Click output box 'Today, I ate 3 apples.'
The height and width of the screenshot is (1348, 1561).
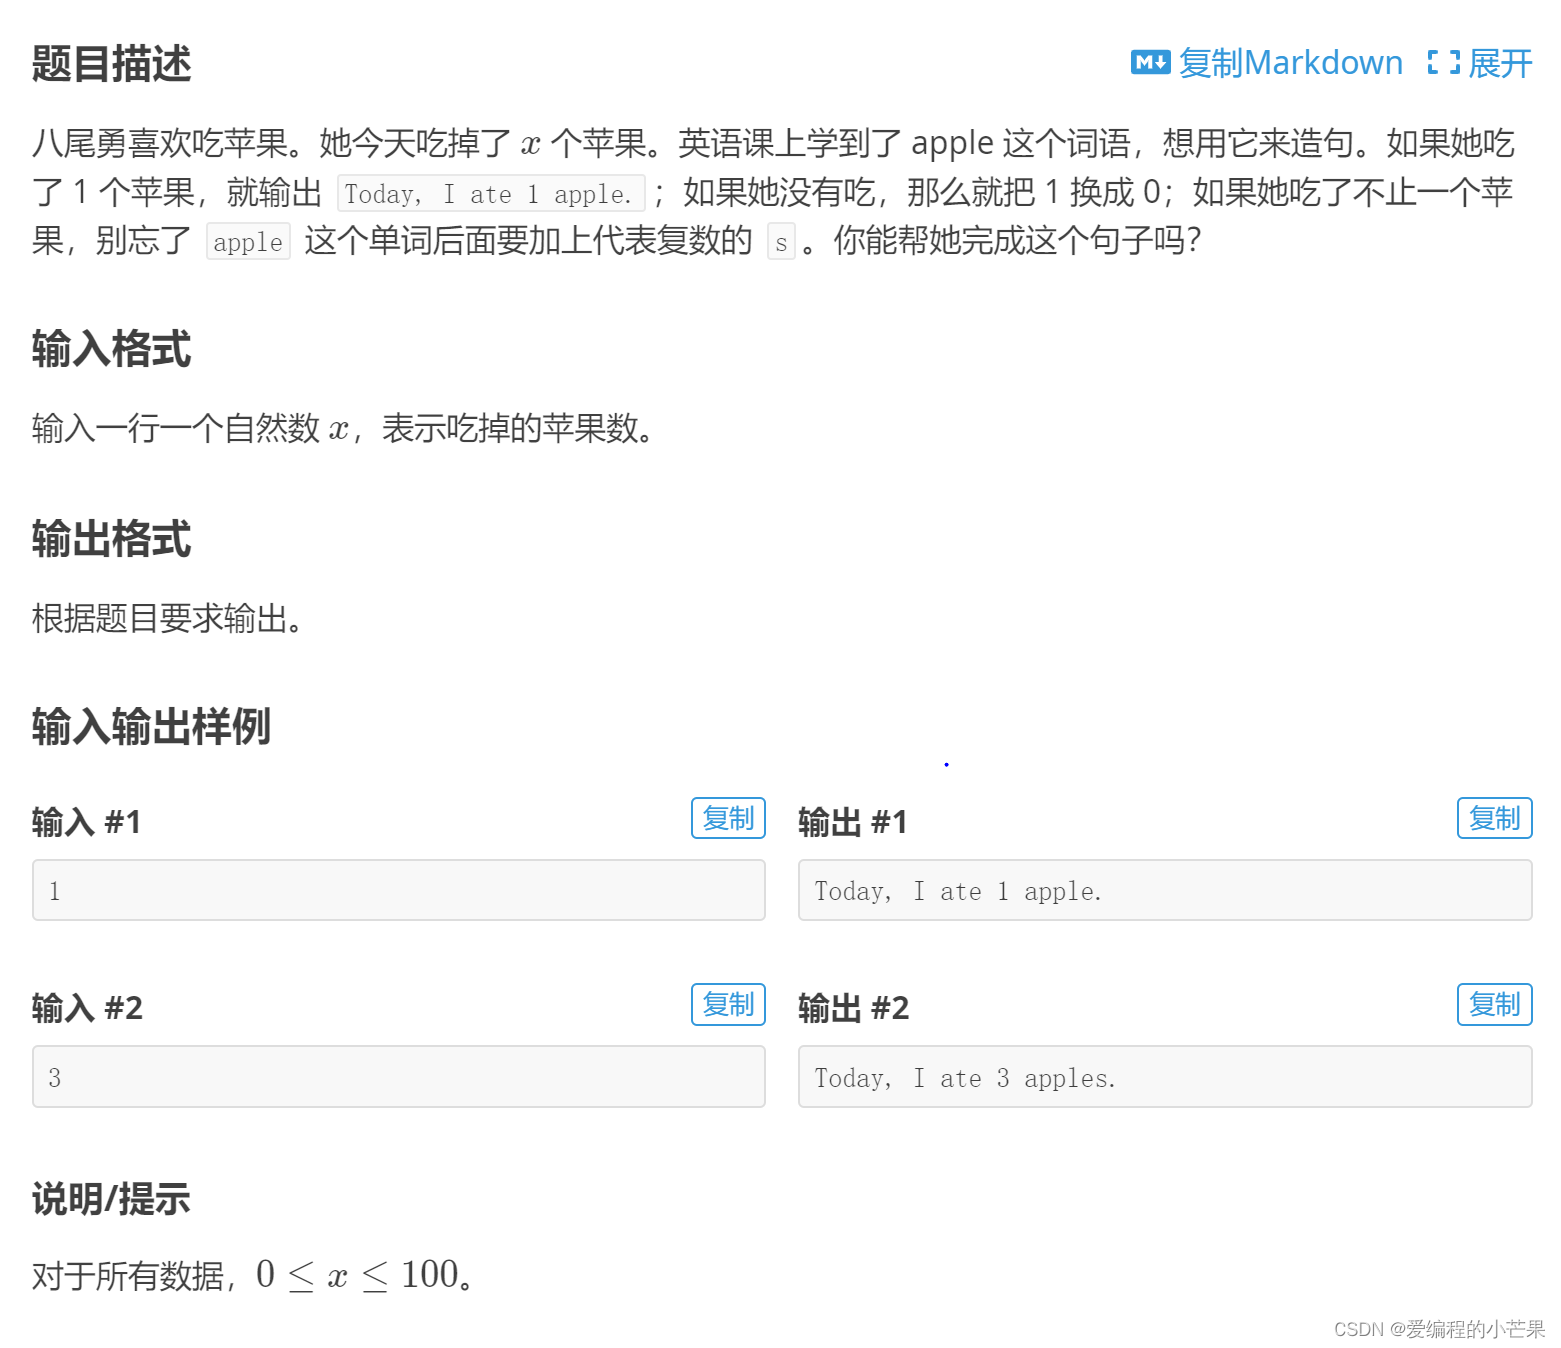click(1165, 1077)
